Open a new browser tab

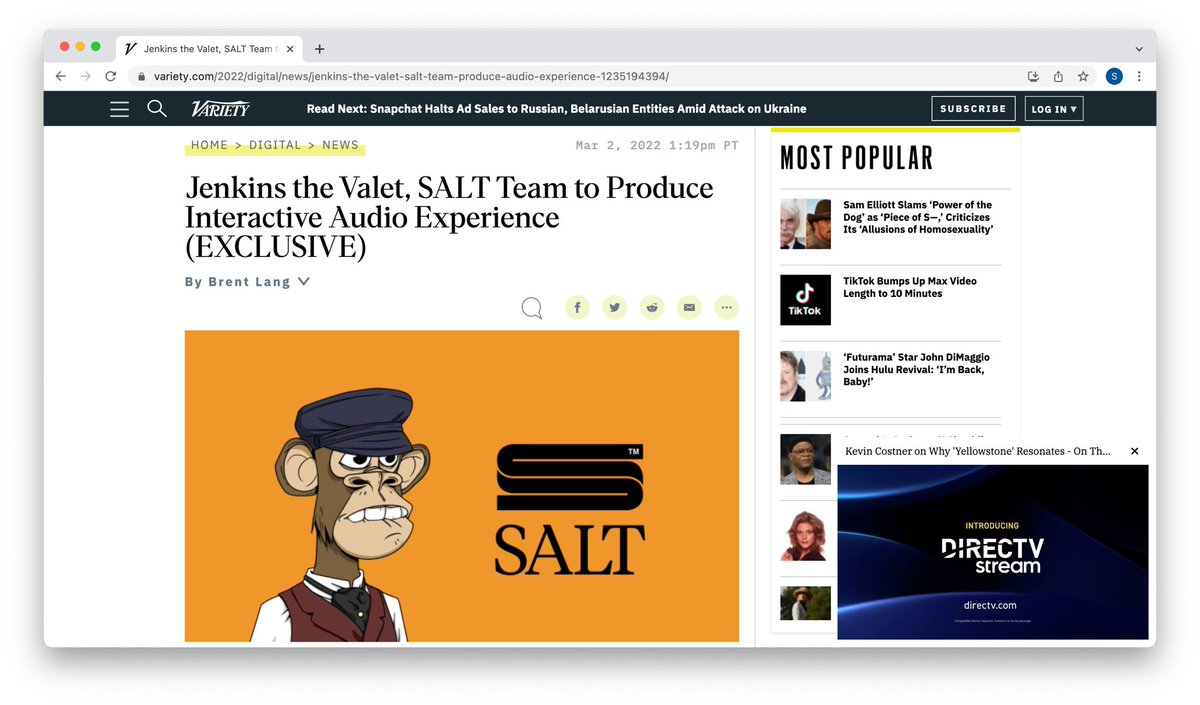pos(320,48)
